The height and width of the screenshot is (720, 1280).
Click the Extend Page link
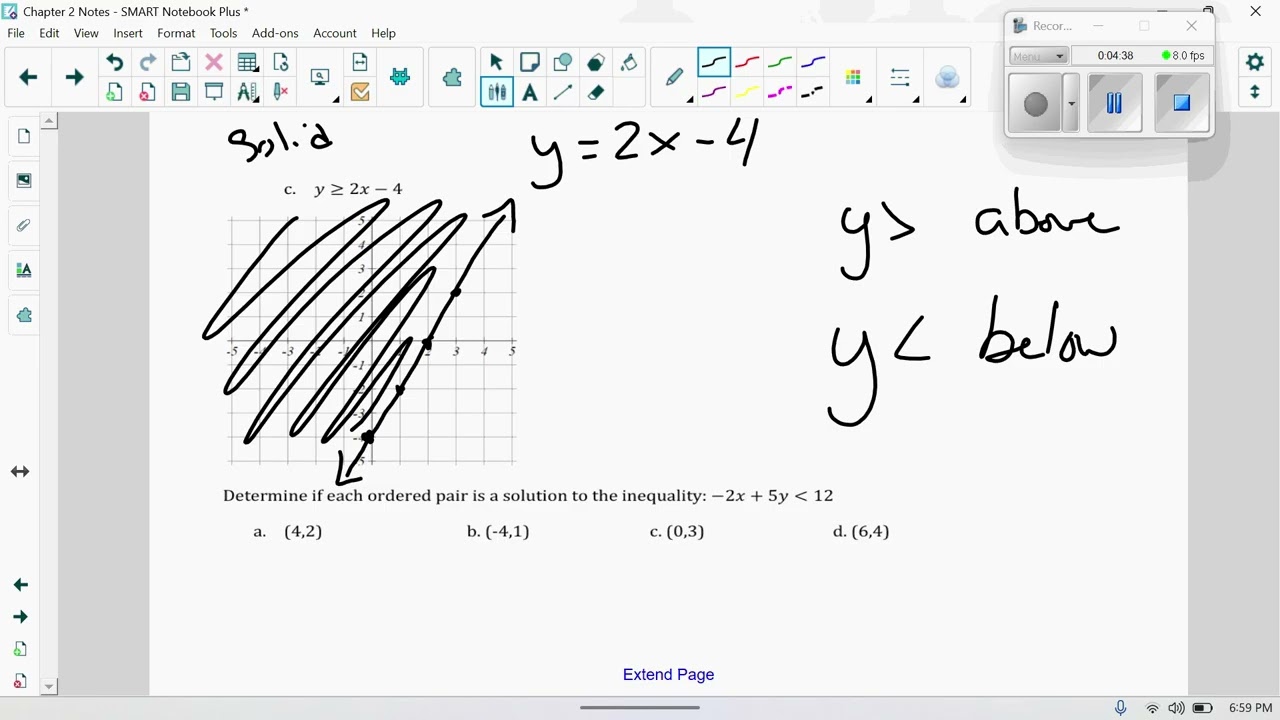coord(668,674)
